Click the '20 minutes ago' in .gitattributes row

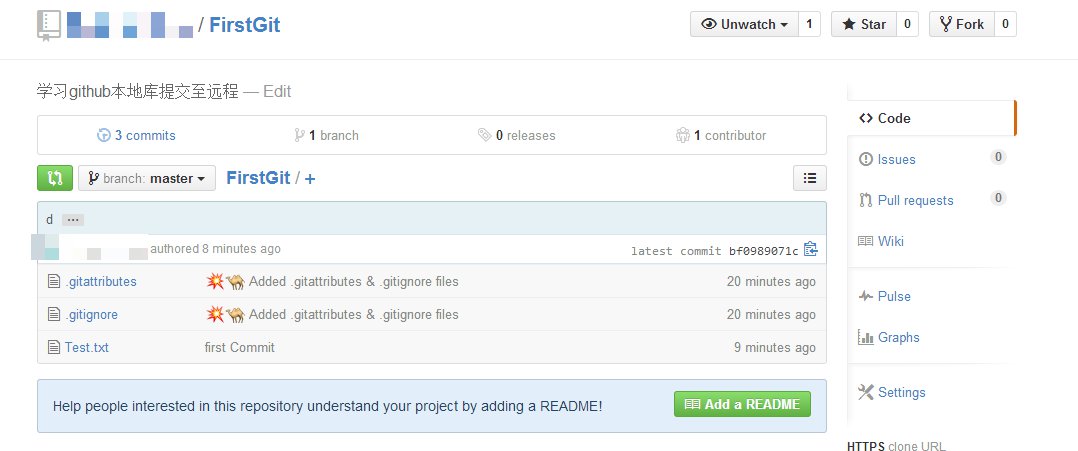[x=771, y=281]
